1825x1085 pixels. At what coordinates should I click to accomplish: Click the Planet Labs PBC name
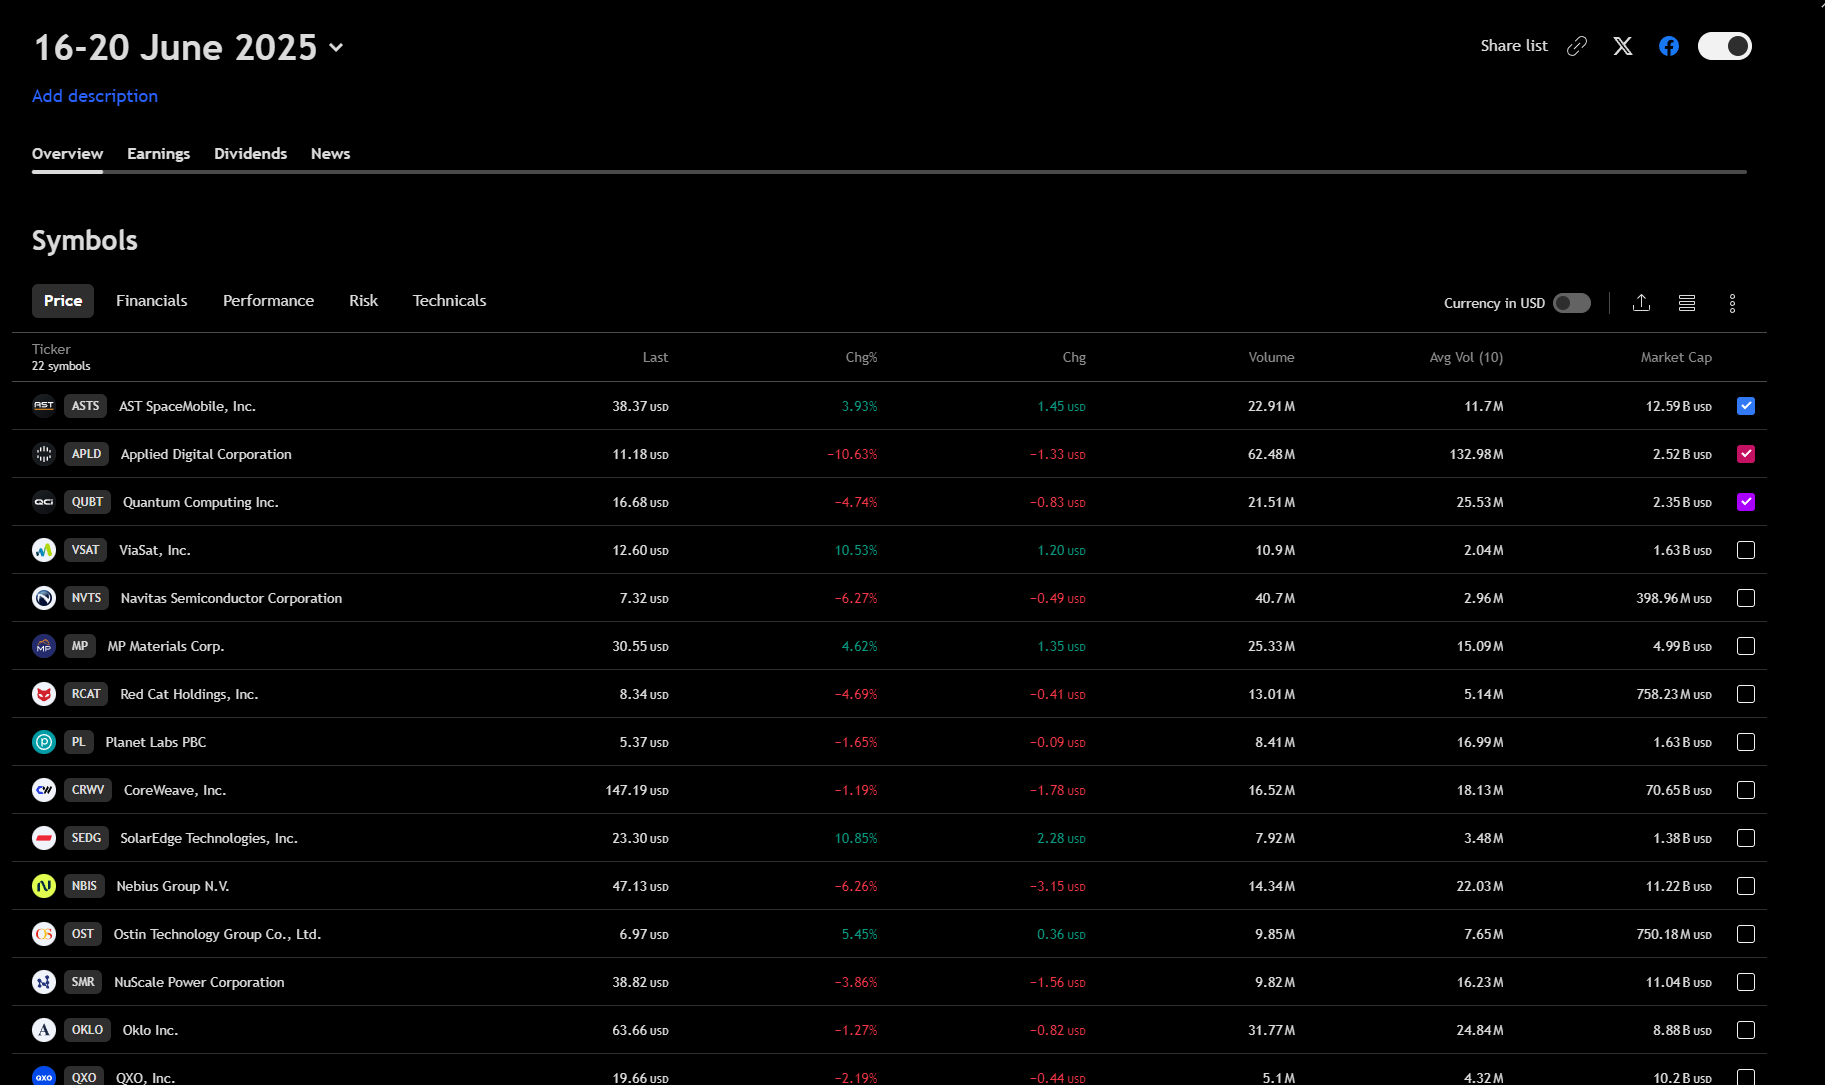(x=156, y=742)
